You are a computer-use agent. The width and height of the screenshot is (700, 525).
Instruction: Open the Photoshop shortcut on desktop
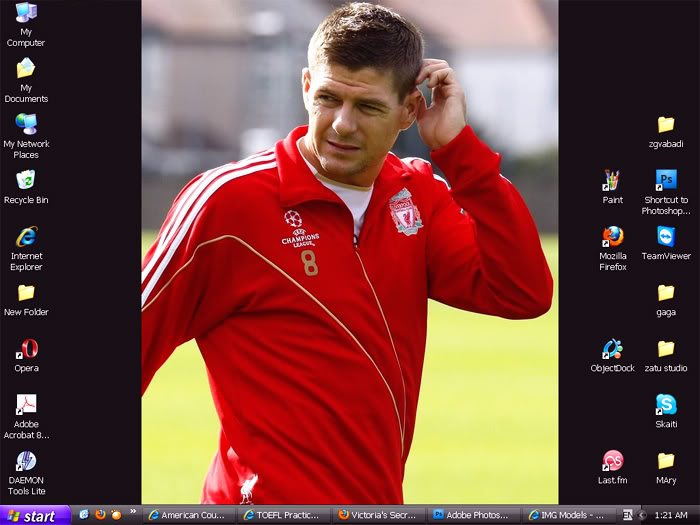pyautogui.click(x=666, y=181)
